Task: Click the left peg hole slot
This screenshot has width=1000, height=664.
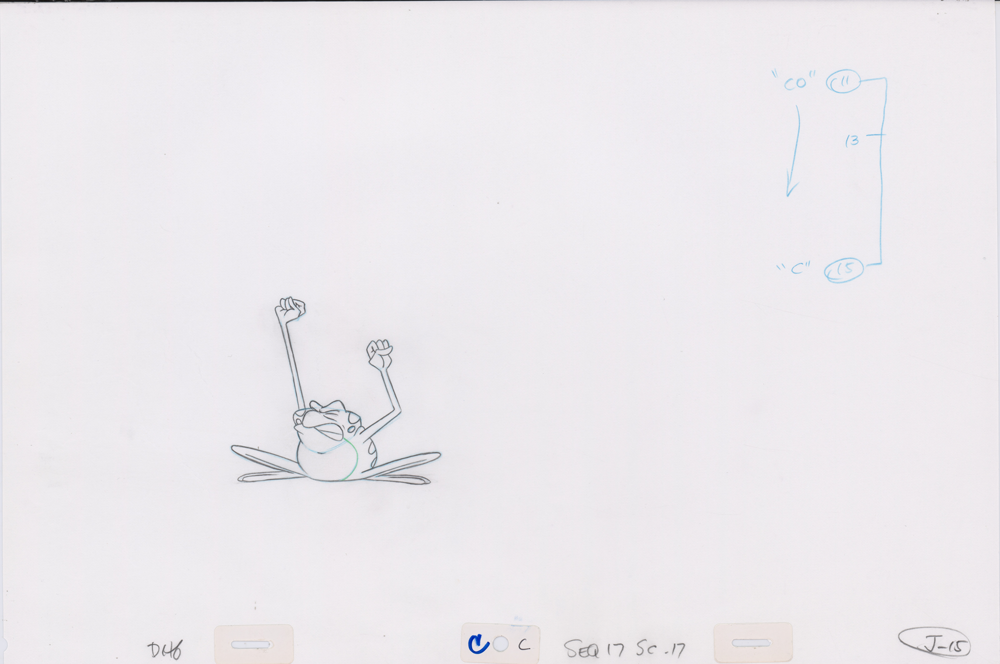Action: (254, 643)
